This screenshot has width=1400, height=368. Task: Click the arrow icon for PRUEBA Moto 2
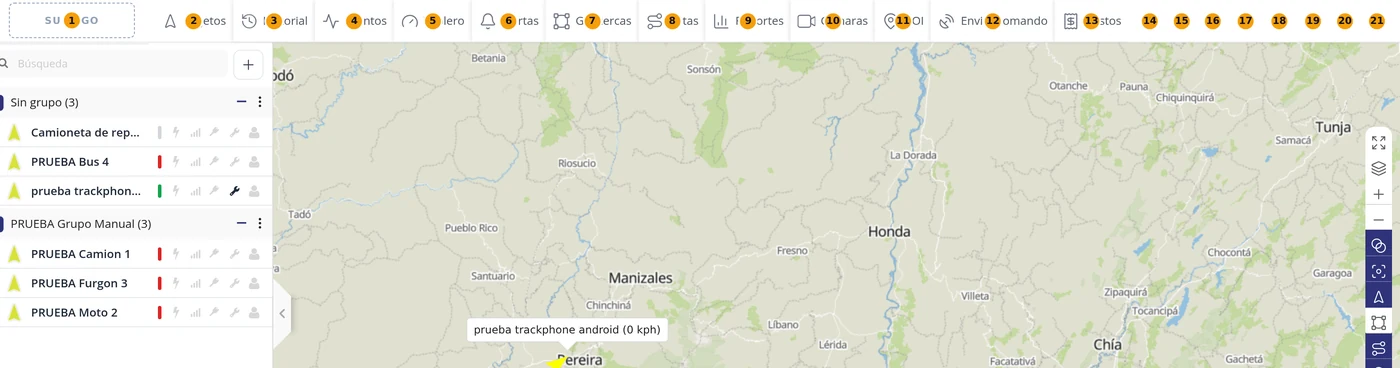click(x=14, y=313)
